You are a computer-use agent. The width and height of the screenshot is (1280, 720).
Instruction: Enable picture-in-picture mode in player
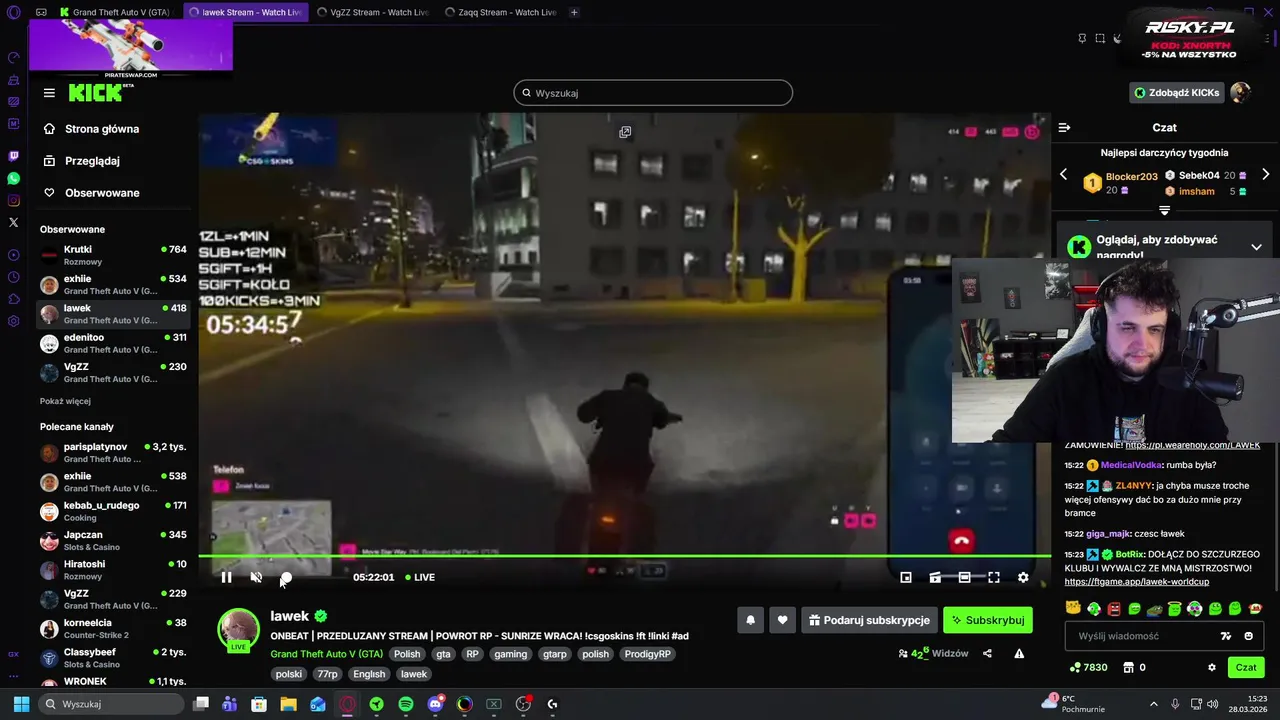click(906, 577)
